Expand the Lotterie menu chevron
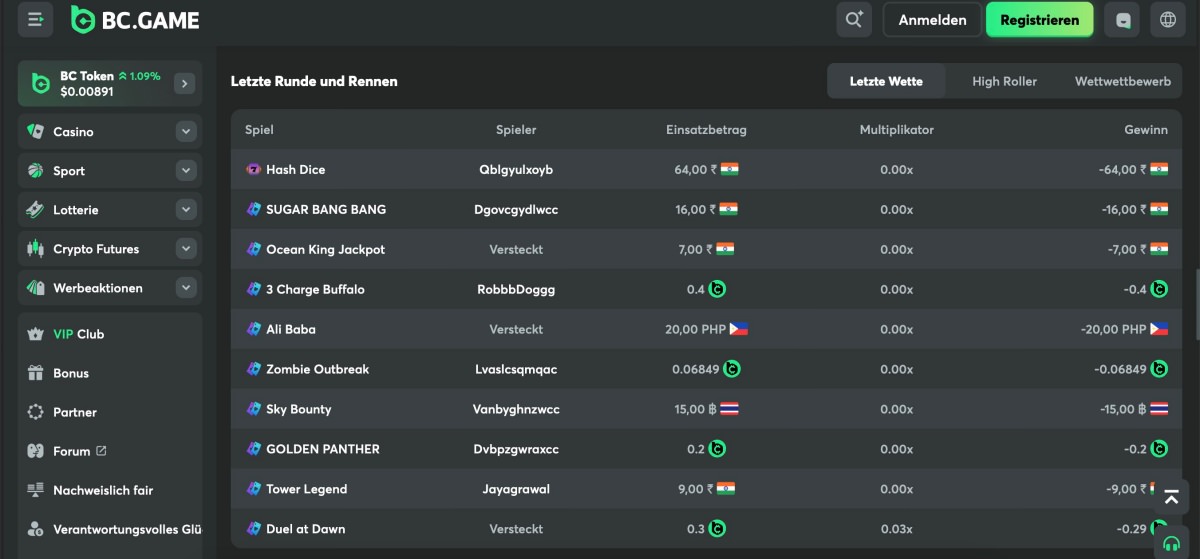1200x559 pixels. pos(186,210)
